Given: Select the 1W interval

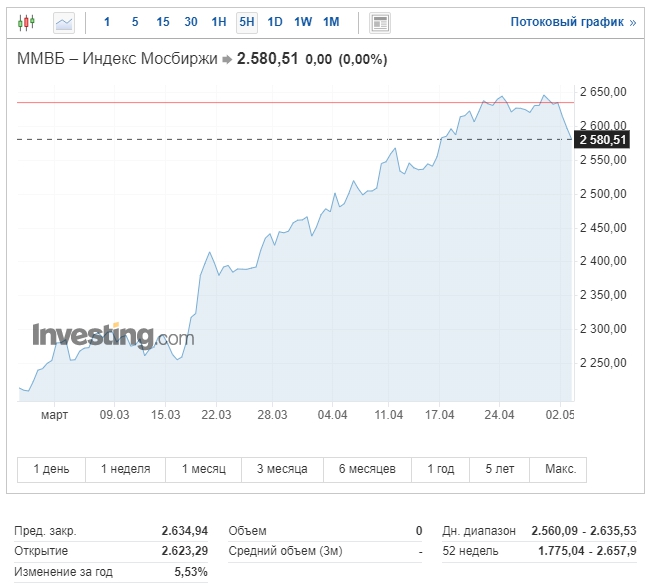Looking at the screenshot, I should (303, 22).
